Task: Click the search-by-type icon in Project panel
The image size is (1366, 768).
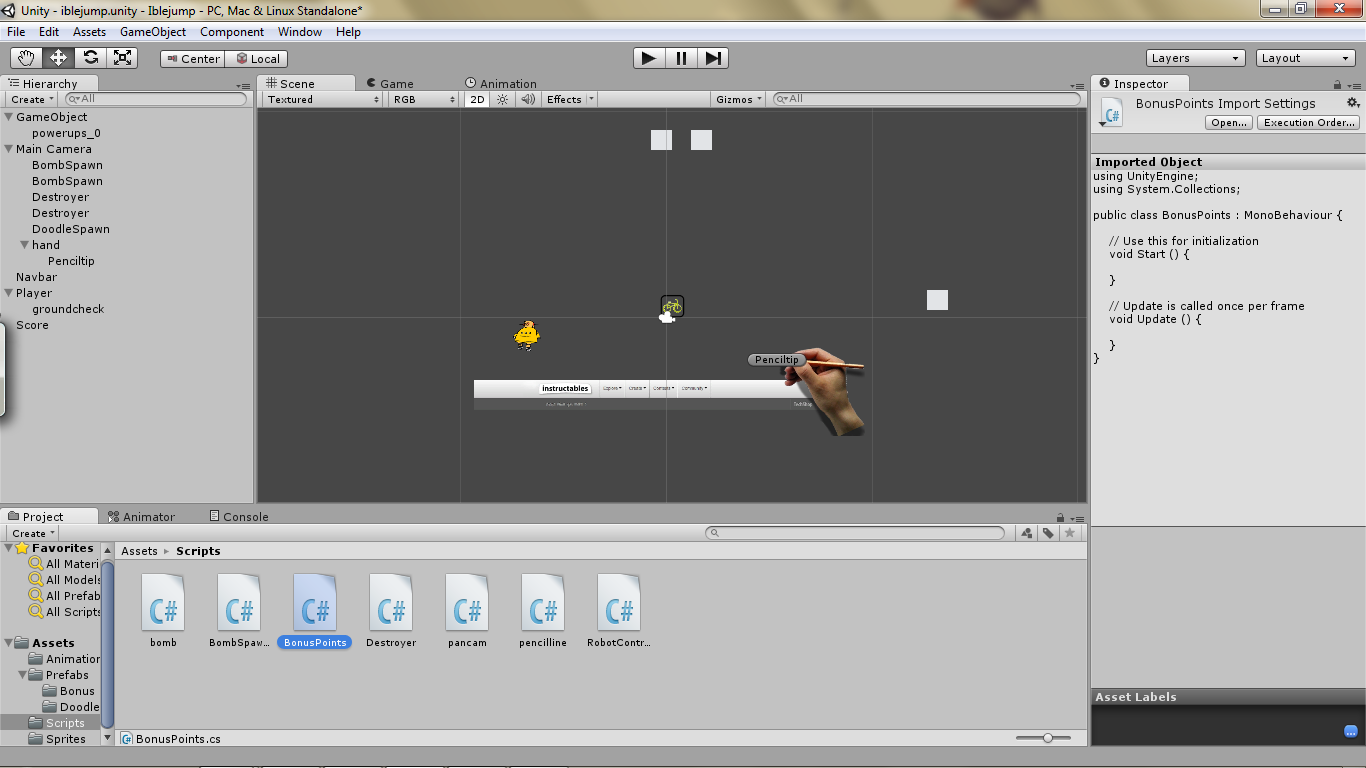Action: tap(1027, 533)
